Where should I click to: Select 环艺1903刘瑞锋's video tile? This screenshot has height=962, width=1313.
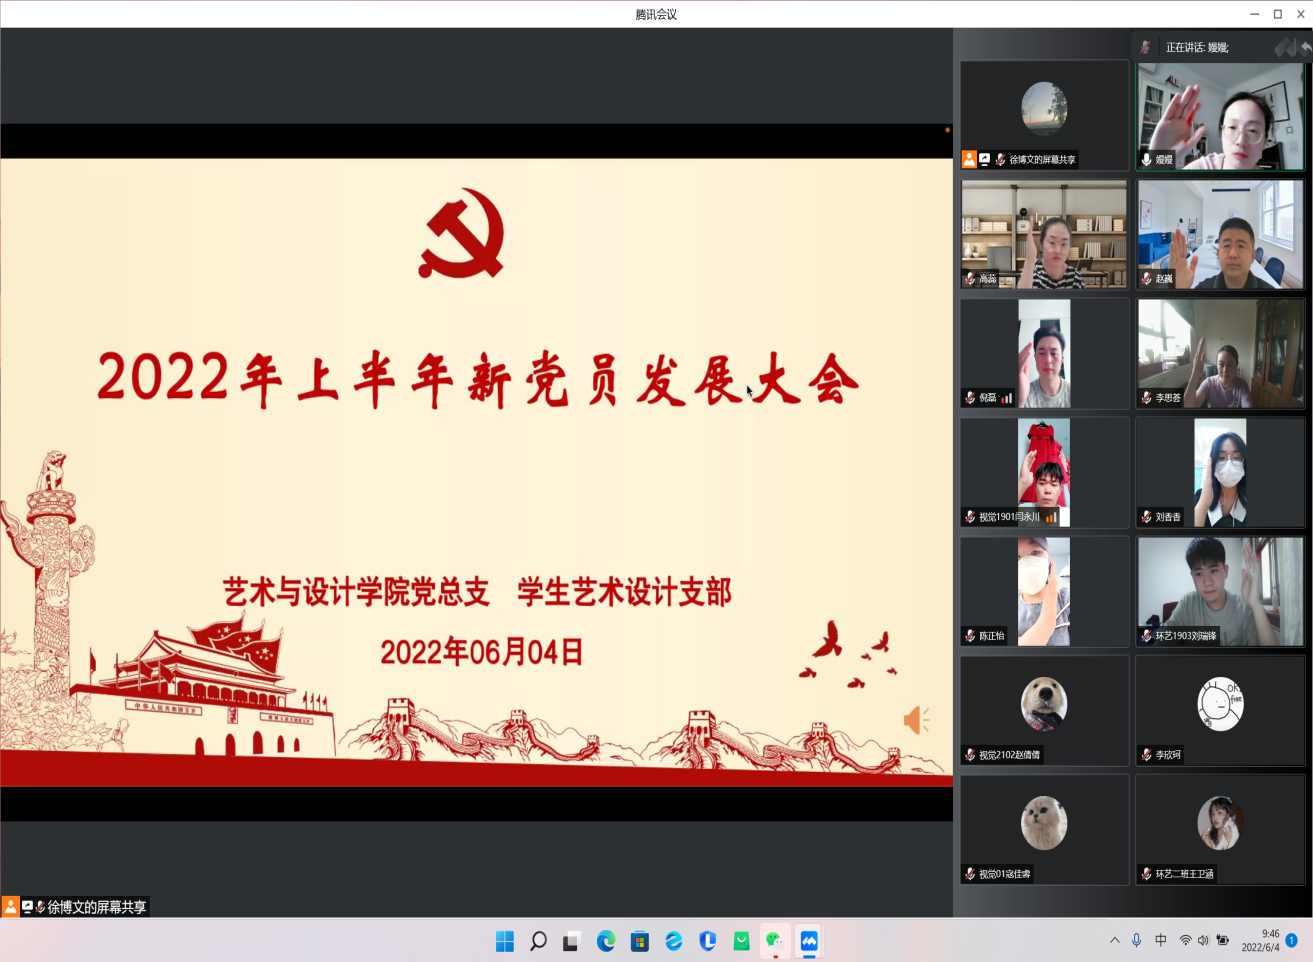coord(1220,591)
